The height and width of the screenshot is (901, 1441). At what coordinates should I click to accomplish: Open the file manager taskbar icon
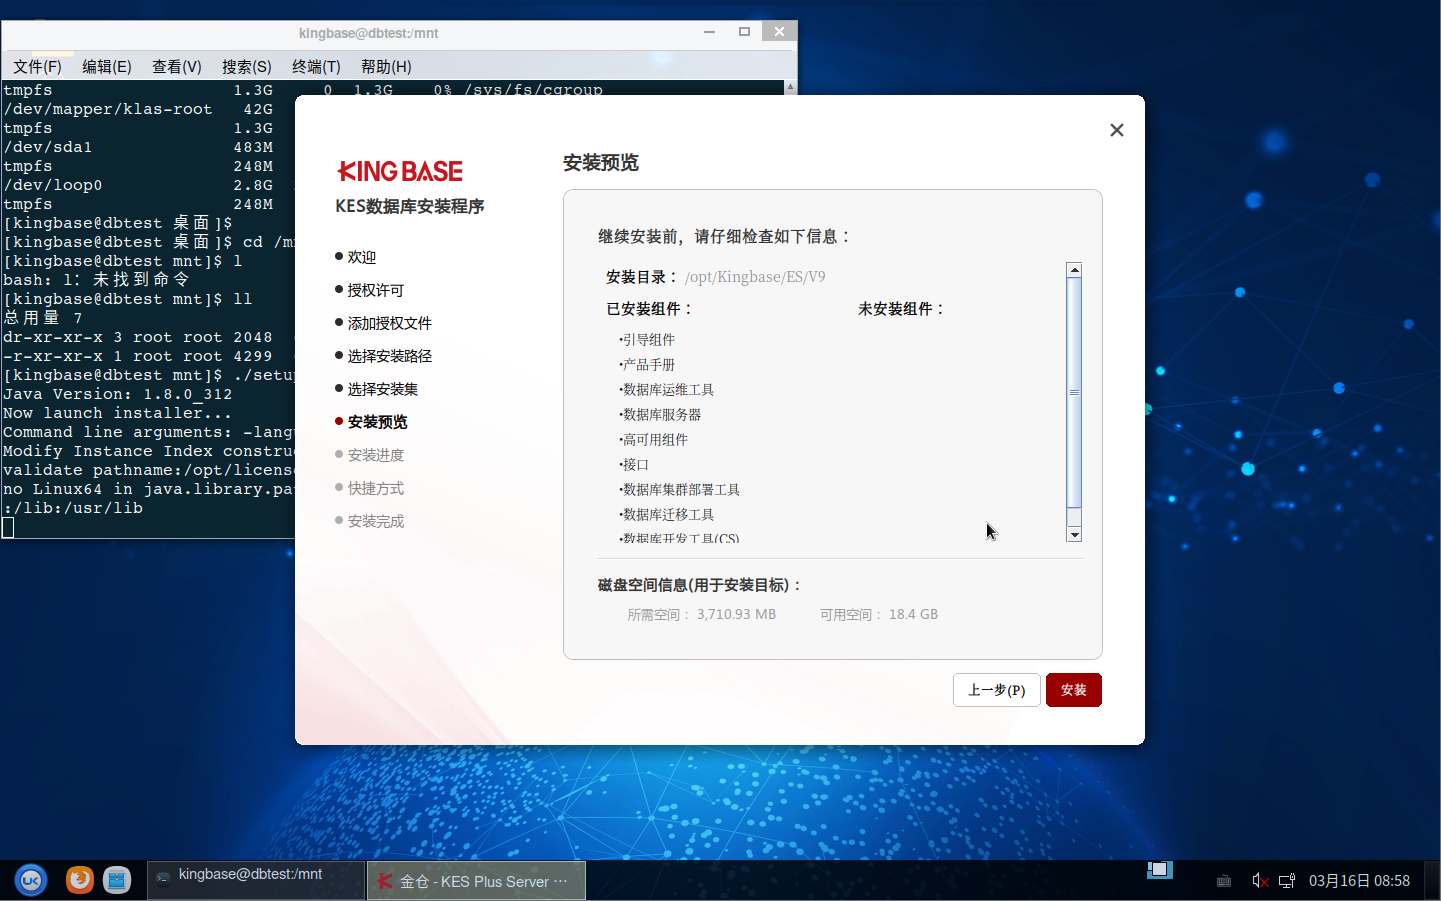click(117, 880)
